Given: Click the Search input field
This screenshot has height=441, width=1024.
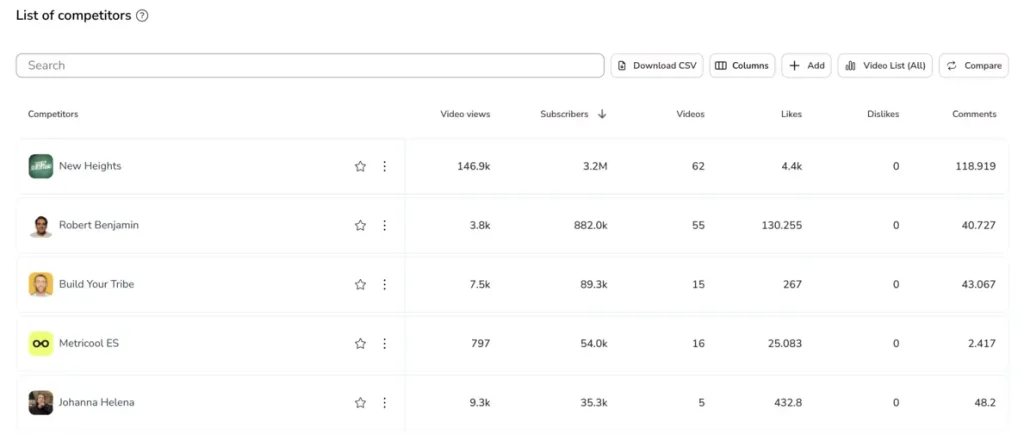Looking at the screenshot, I should [310, 65].
